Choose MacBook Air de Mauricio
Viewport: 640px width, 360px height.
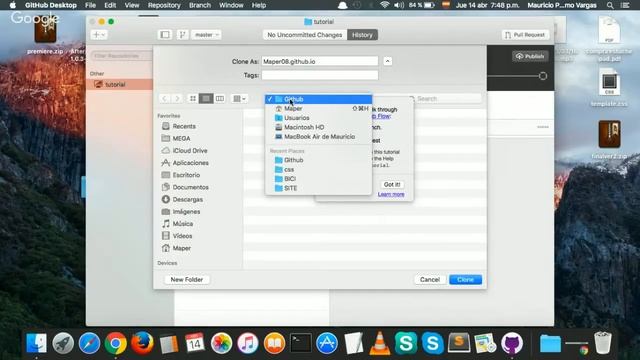tap(318, 137)
